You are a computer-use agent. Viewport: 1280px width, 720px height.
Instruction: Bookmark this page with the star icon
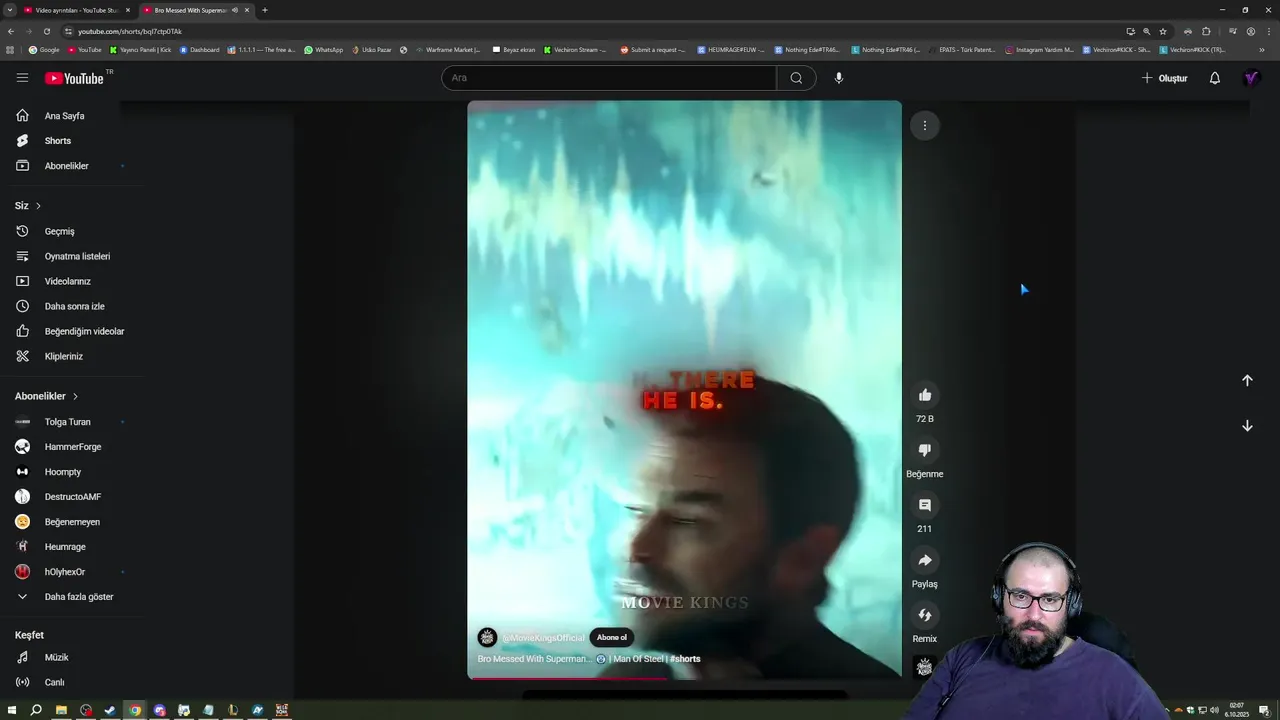1163,31
